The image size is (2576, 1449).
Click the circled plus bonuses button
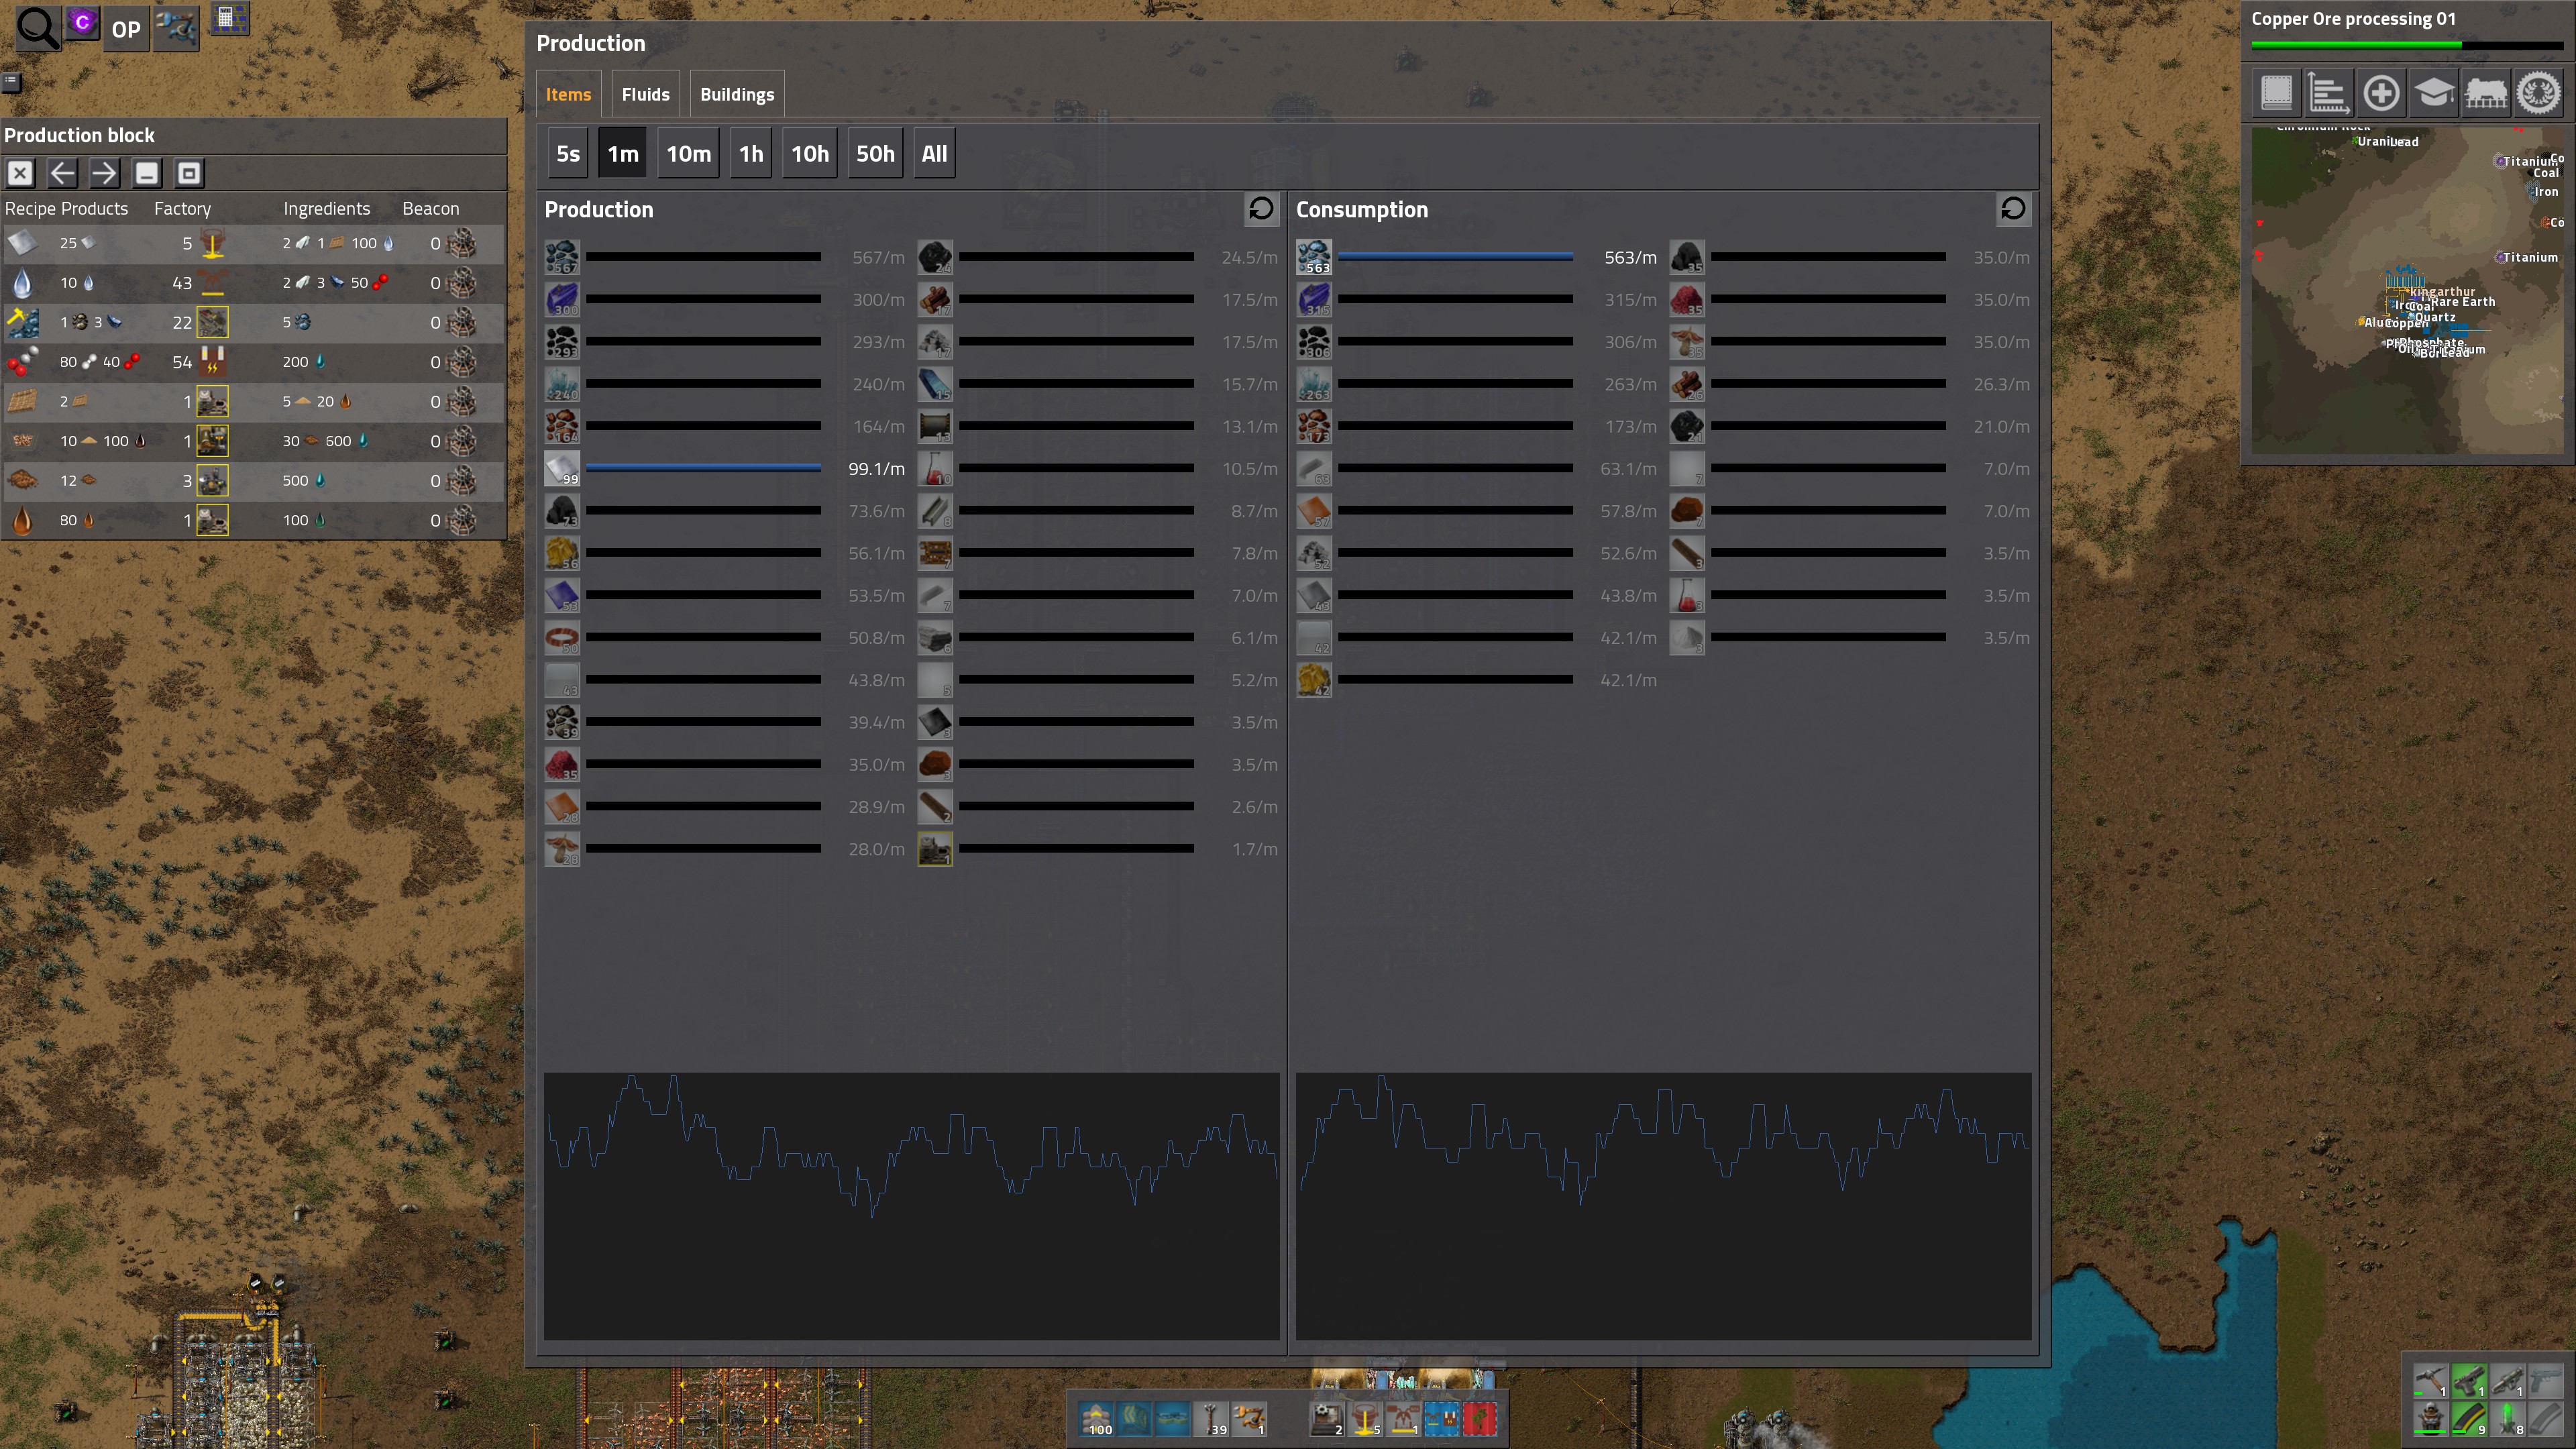(2381, 93)
